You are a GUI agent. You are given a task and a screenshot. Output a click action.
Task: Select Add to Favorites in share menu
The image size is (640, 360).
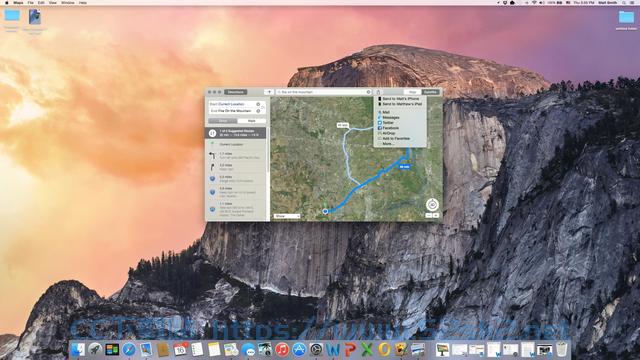(400, 138)
